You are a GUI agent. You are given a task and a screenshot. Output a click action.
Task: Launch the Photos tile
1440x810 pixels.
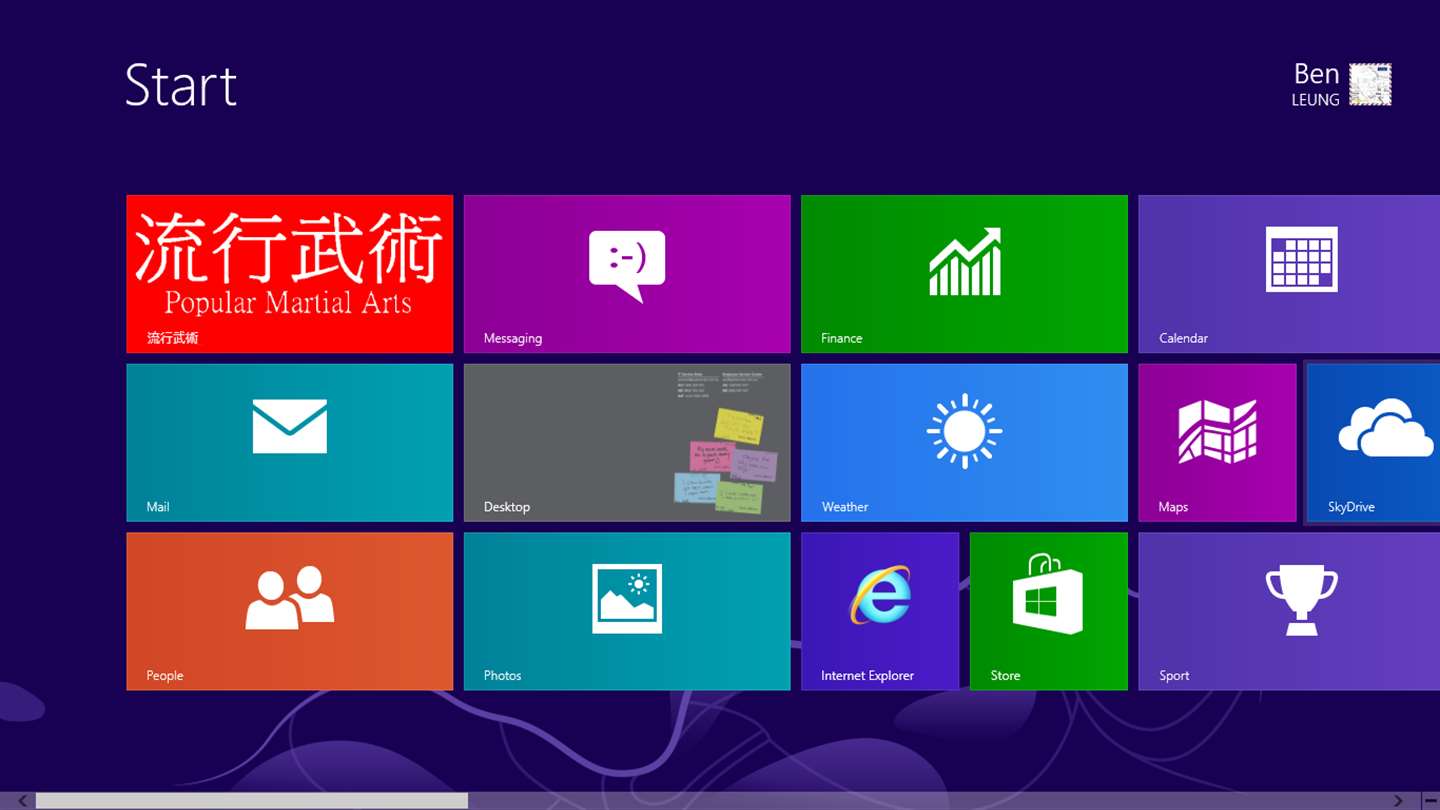(627, 611)
